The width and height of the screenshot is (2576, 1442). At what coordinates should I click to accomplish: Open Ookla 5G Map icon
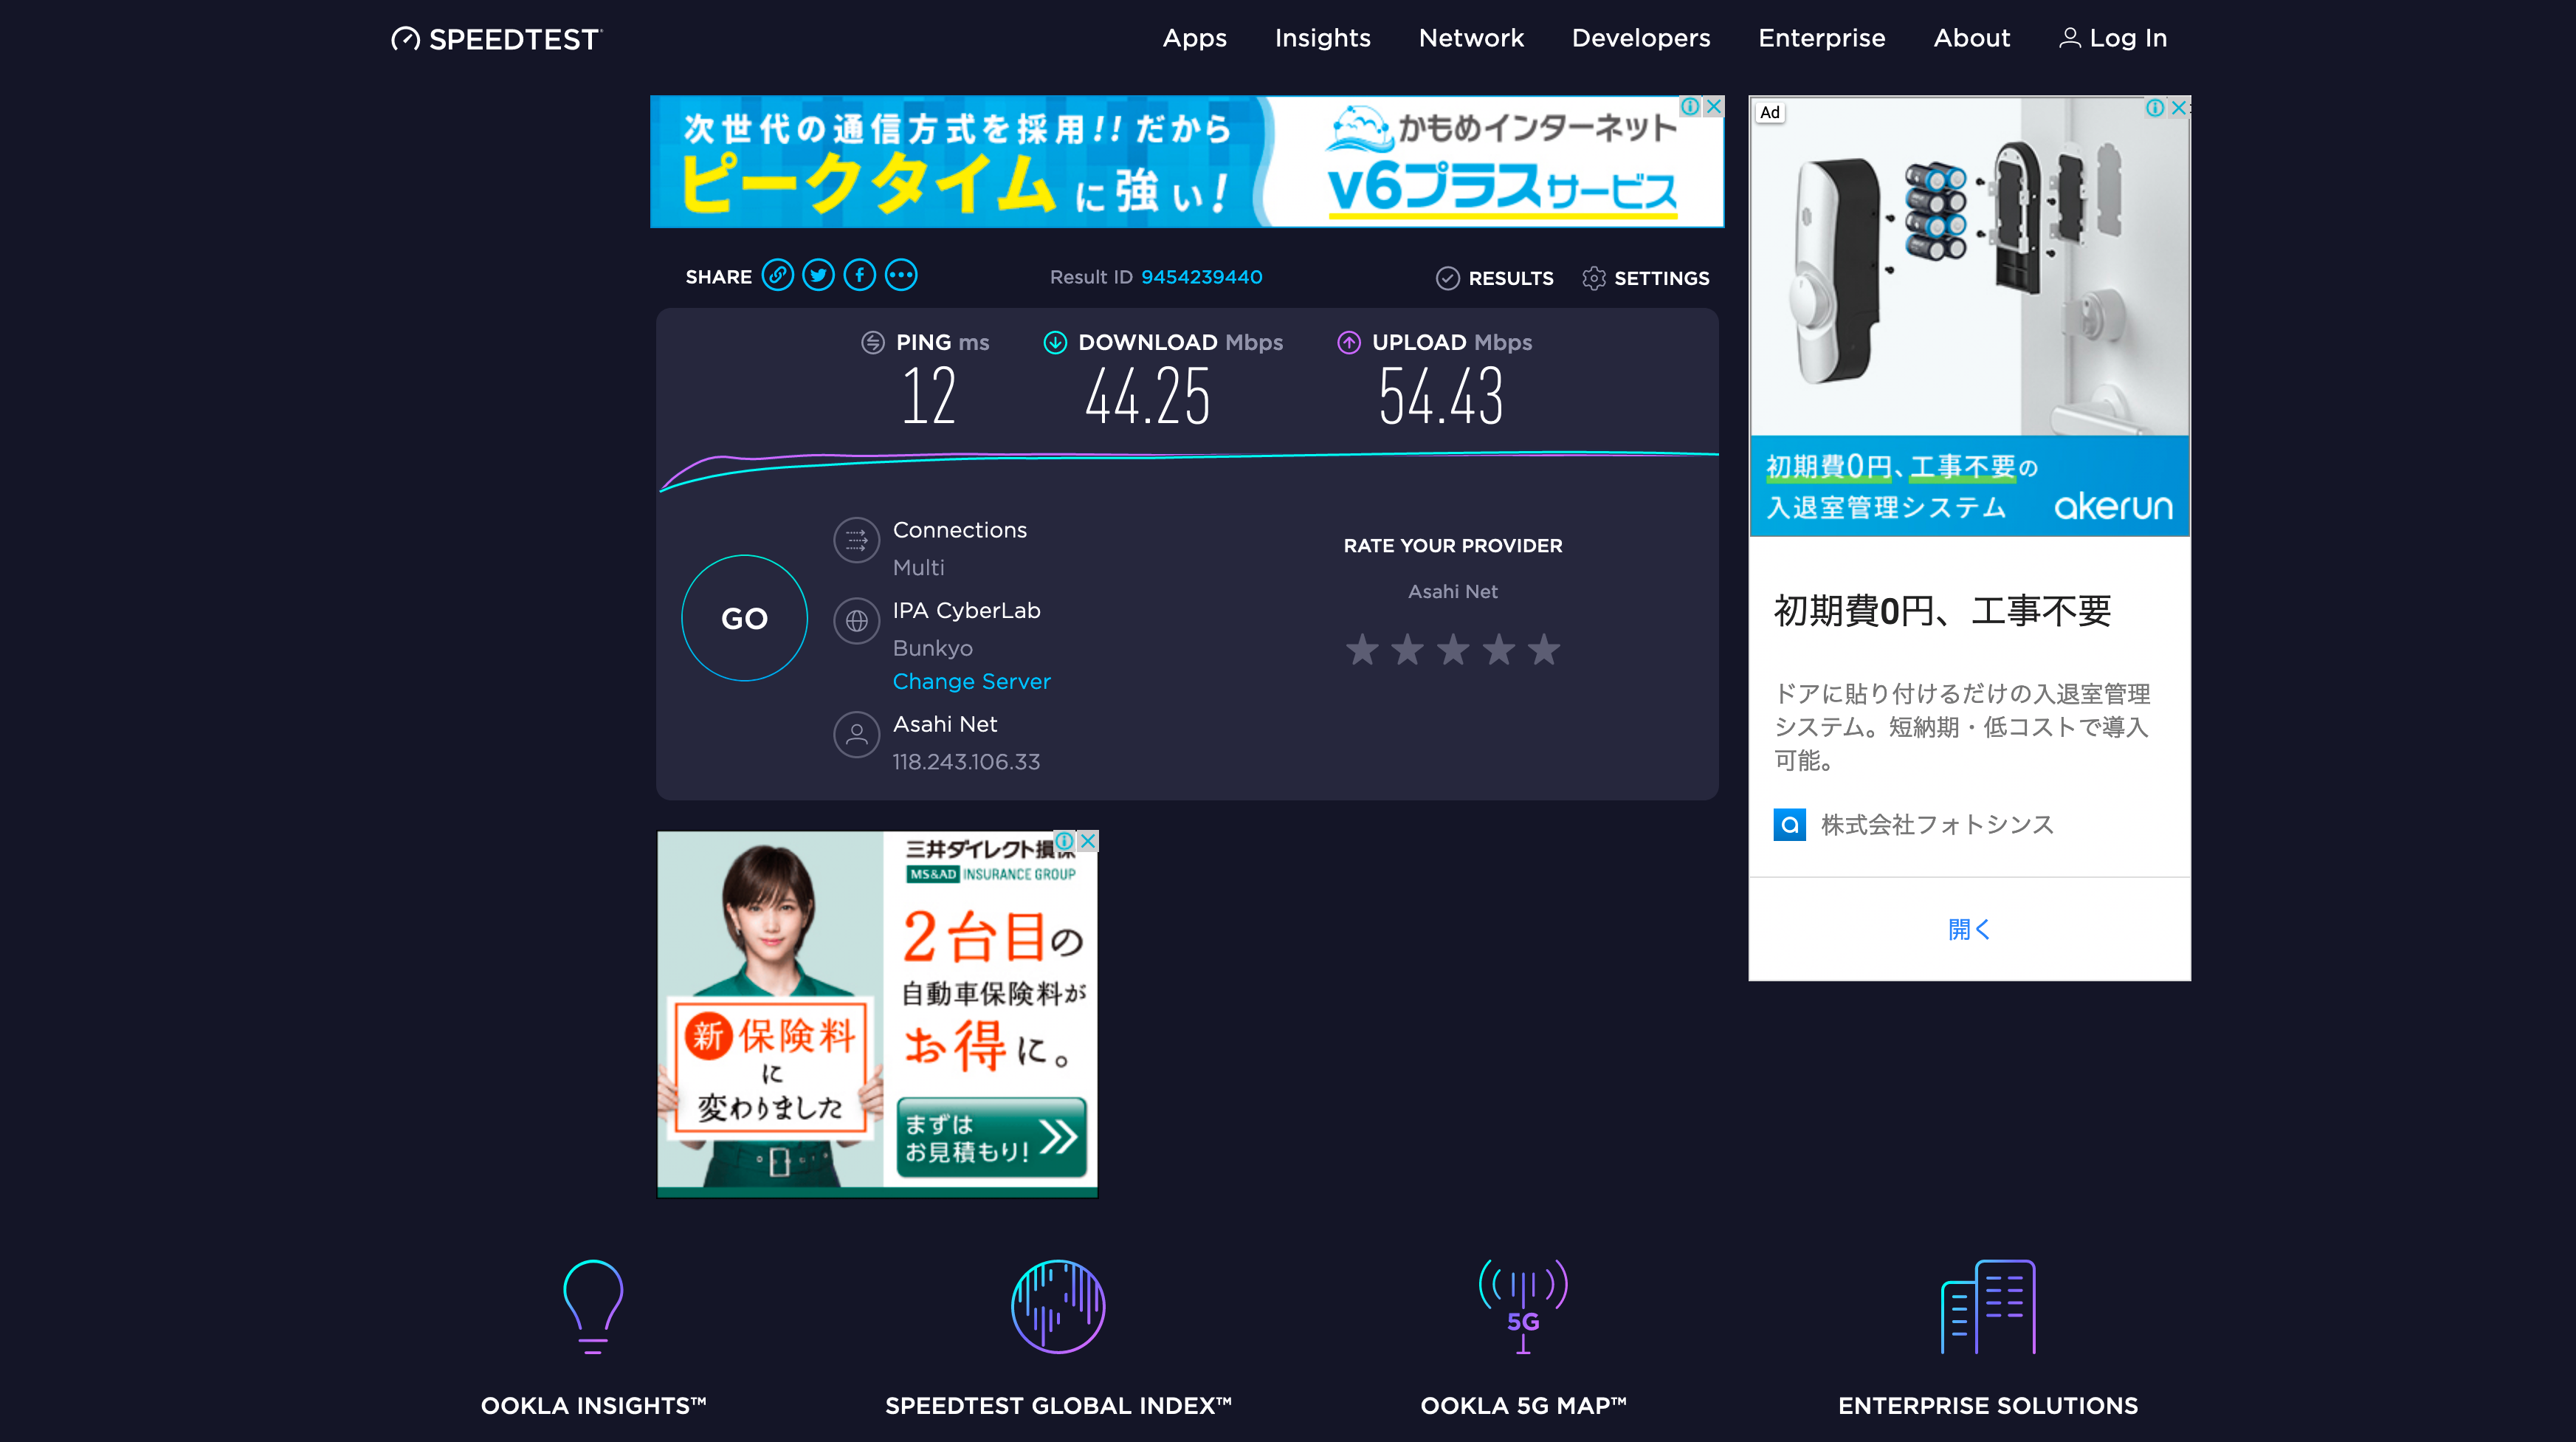tap(1523, 1306)
